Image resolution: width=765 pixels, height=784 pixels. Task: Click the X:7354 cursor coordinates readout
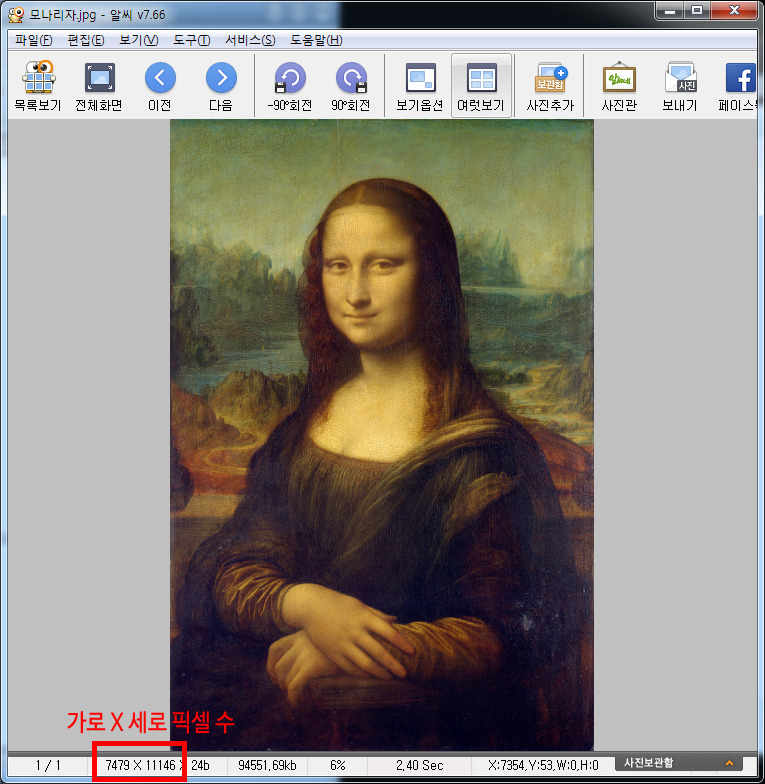click(x=542, y=765)
